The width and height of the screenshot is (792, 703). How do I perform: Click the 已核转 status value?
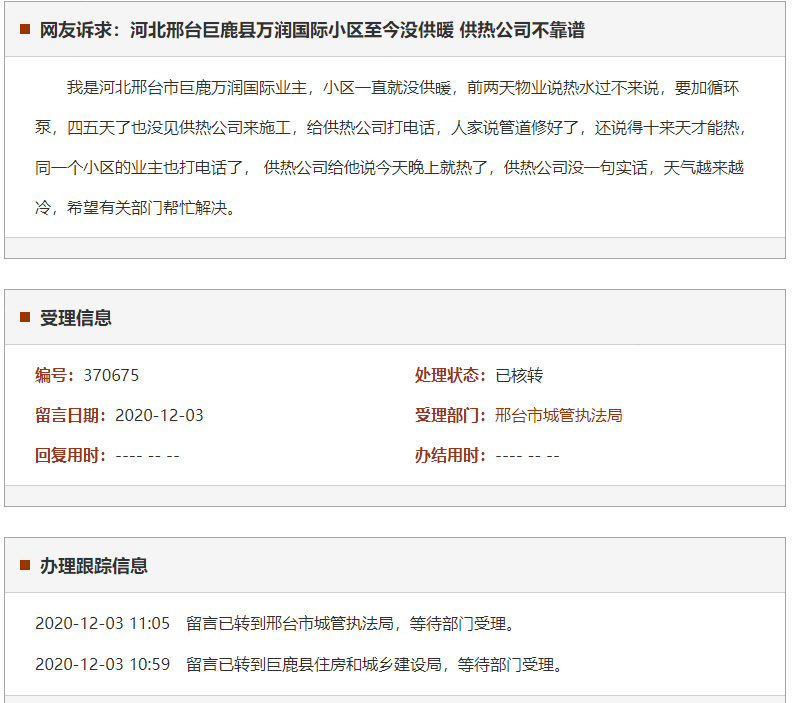pos(520,375)
